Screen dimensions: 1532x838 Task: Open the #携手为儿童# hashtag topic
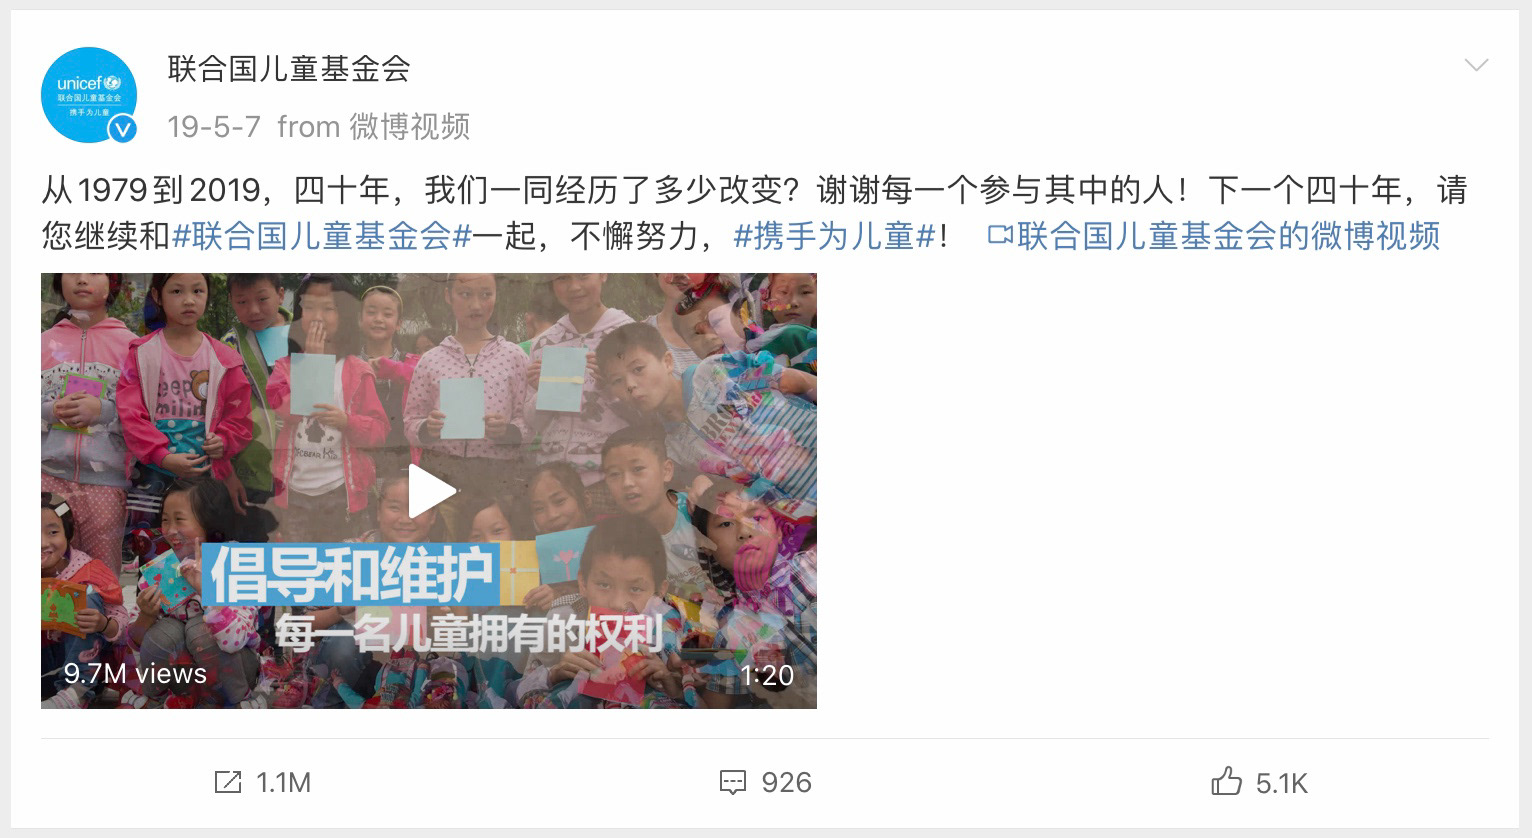[x=836, y=236]
